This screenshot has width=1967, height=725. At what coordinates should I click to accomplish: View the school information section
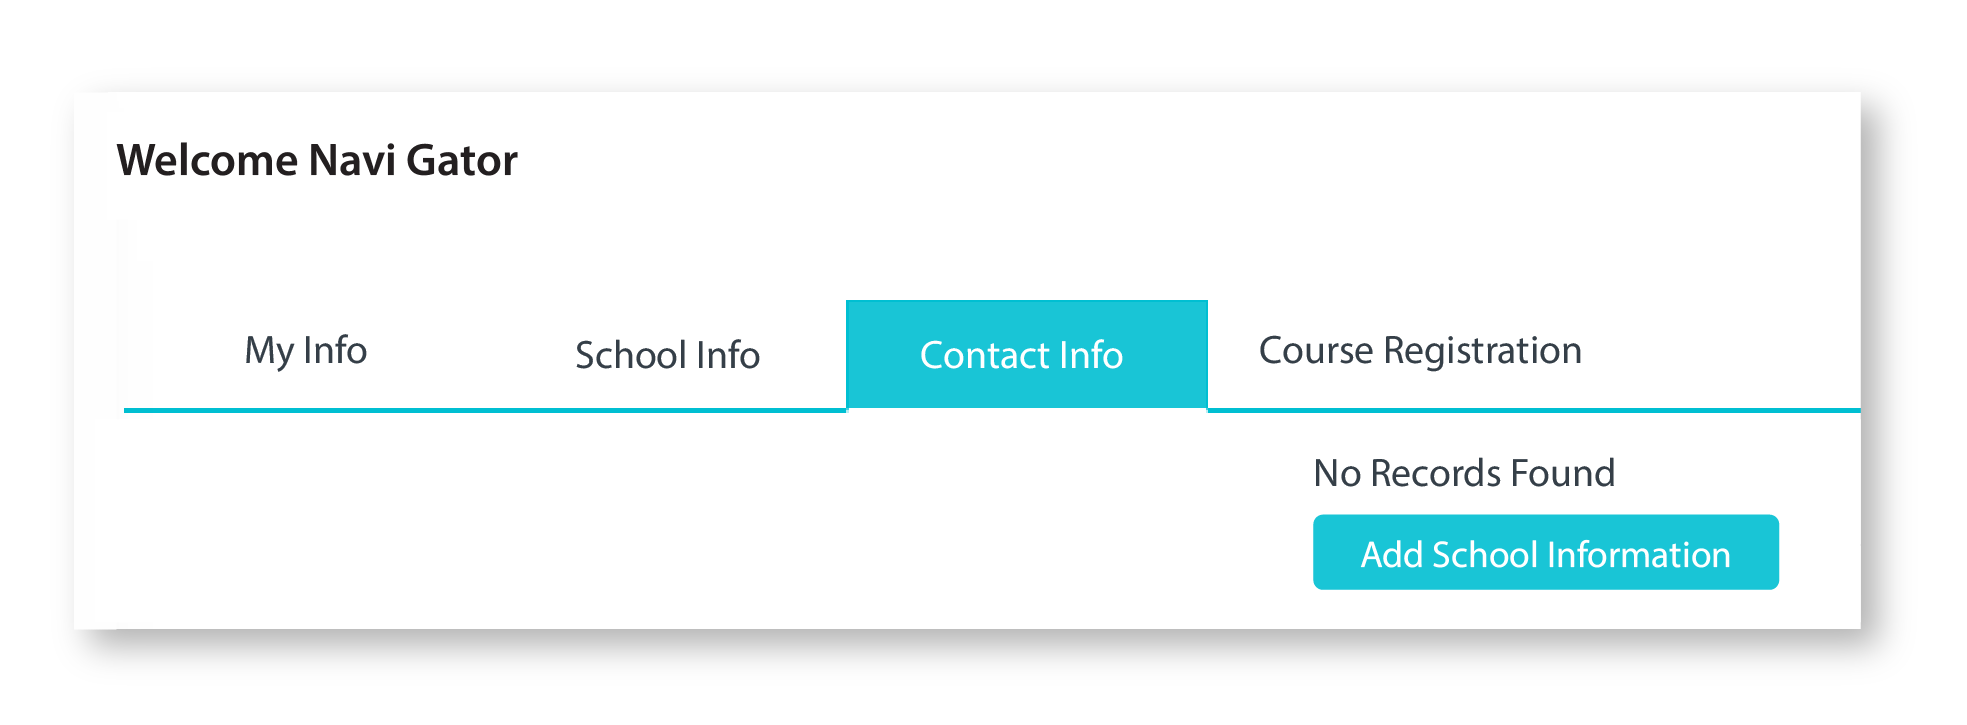click(667, 355)
